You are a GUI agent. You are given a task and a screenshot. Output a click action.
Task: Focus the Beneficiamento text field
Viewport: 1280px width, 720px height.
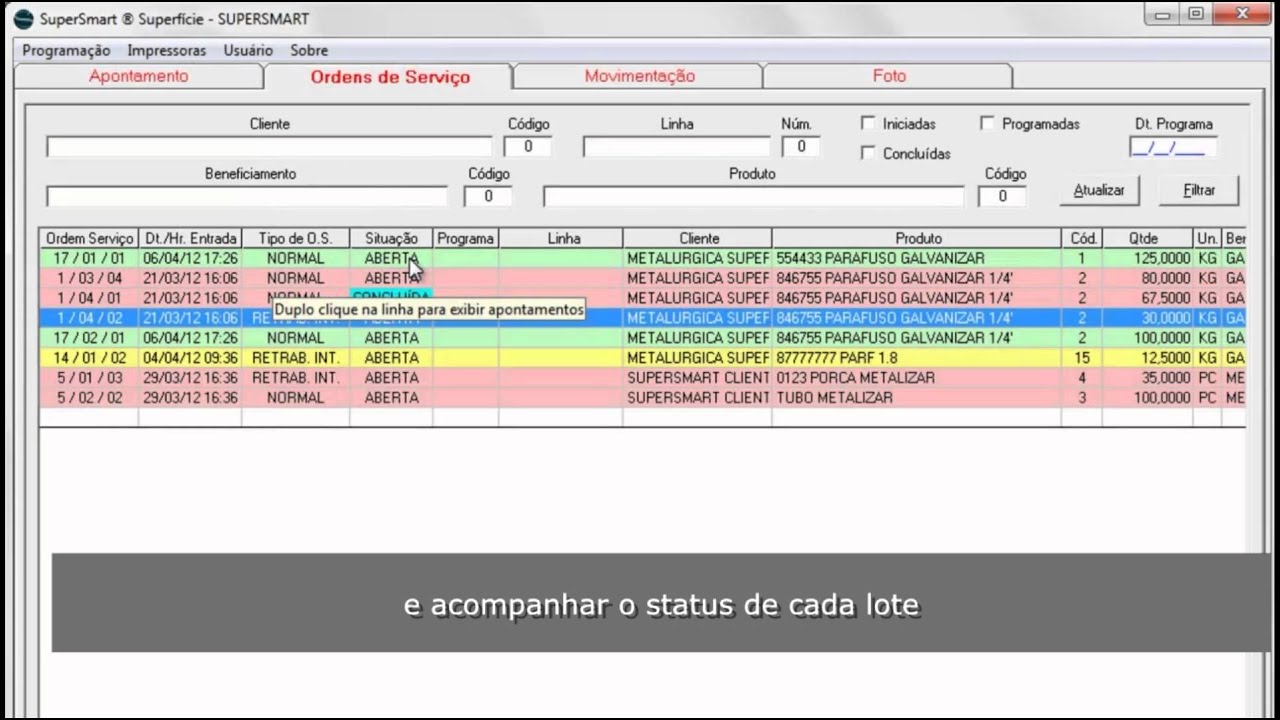pos(247,197)
